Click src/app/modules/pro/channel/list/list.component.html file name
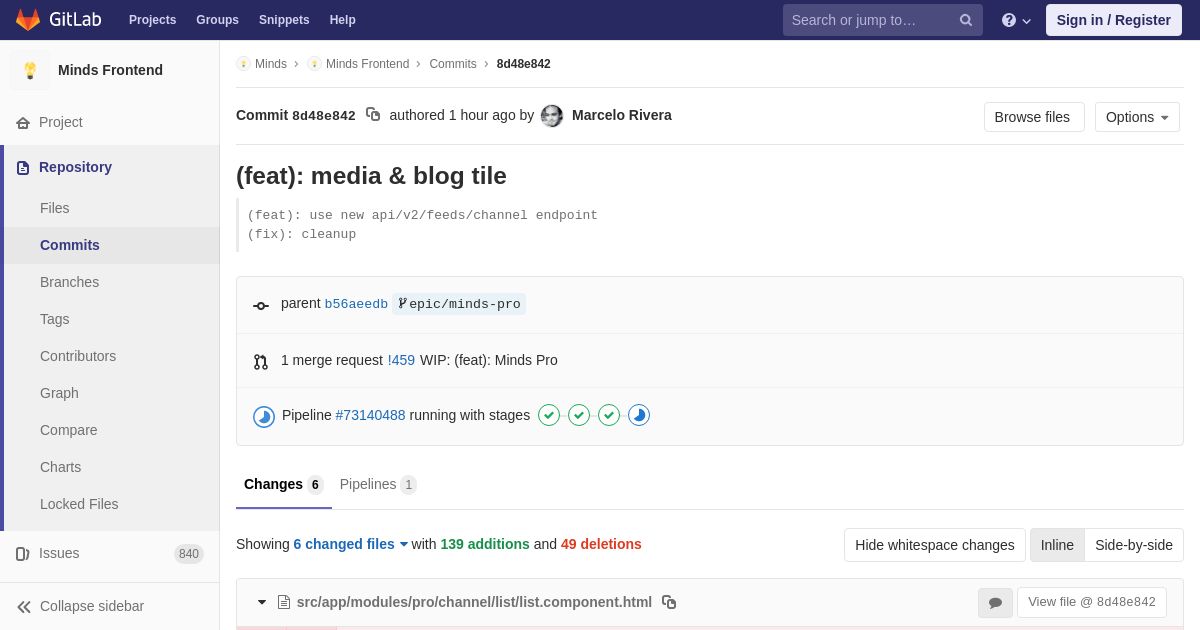Image resolution: width=1200 pixels, height=630 pixels. 474,602
